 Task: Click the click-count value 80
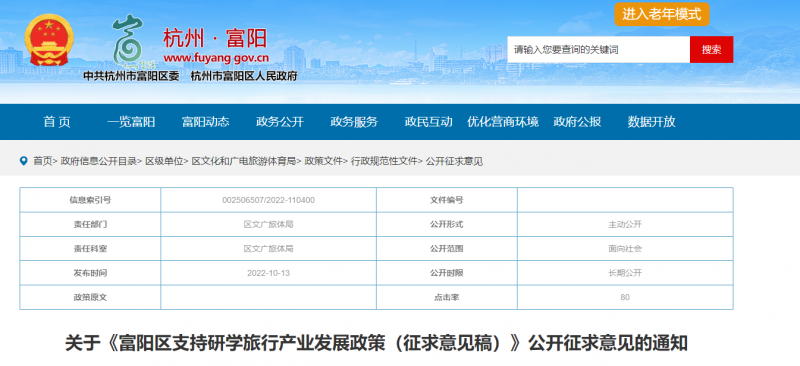click(625, 297)
